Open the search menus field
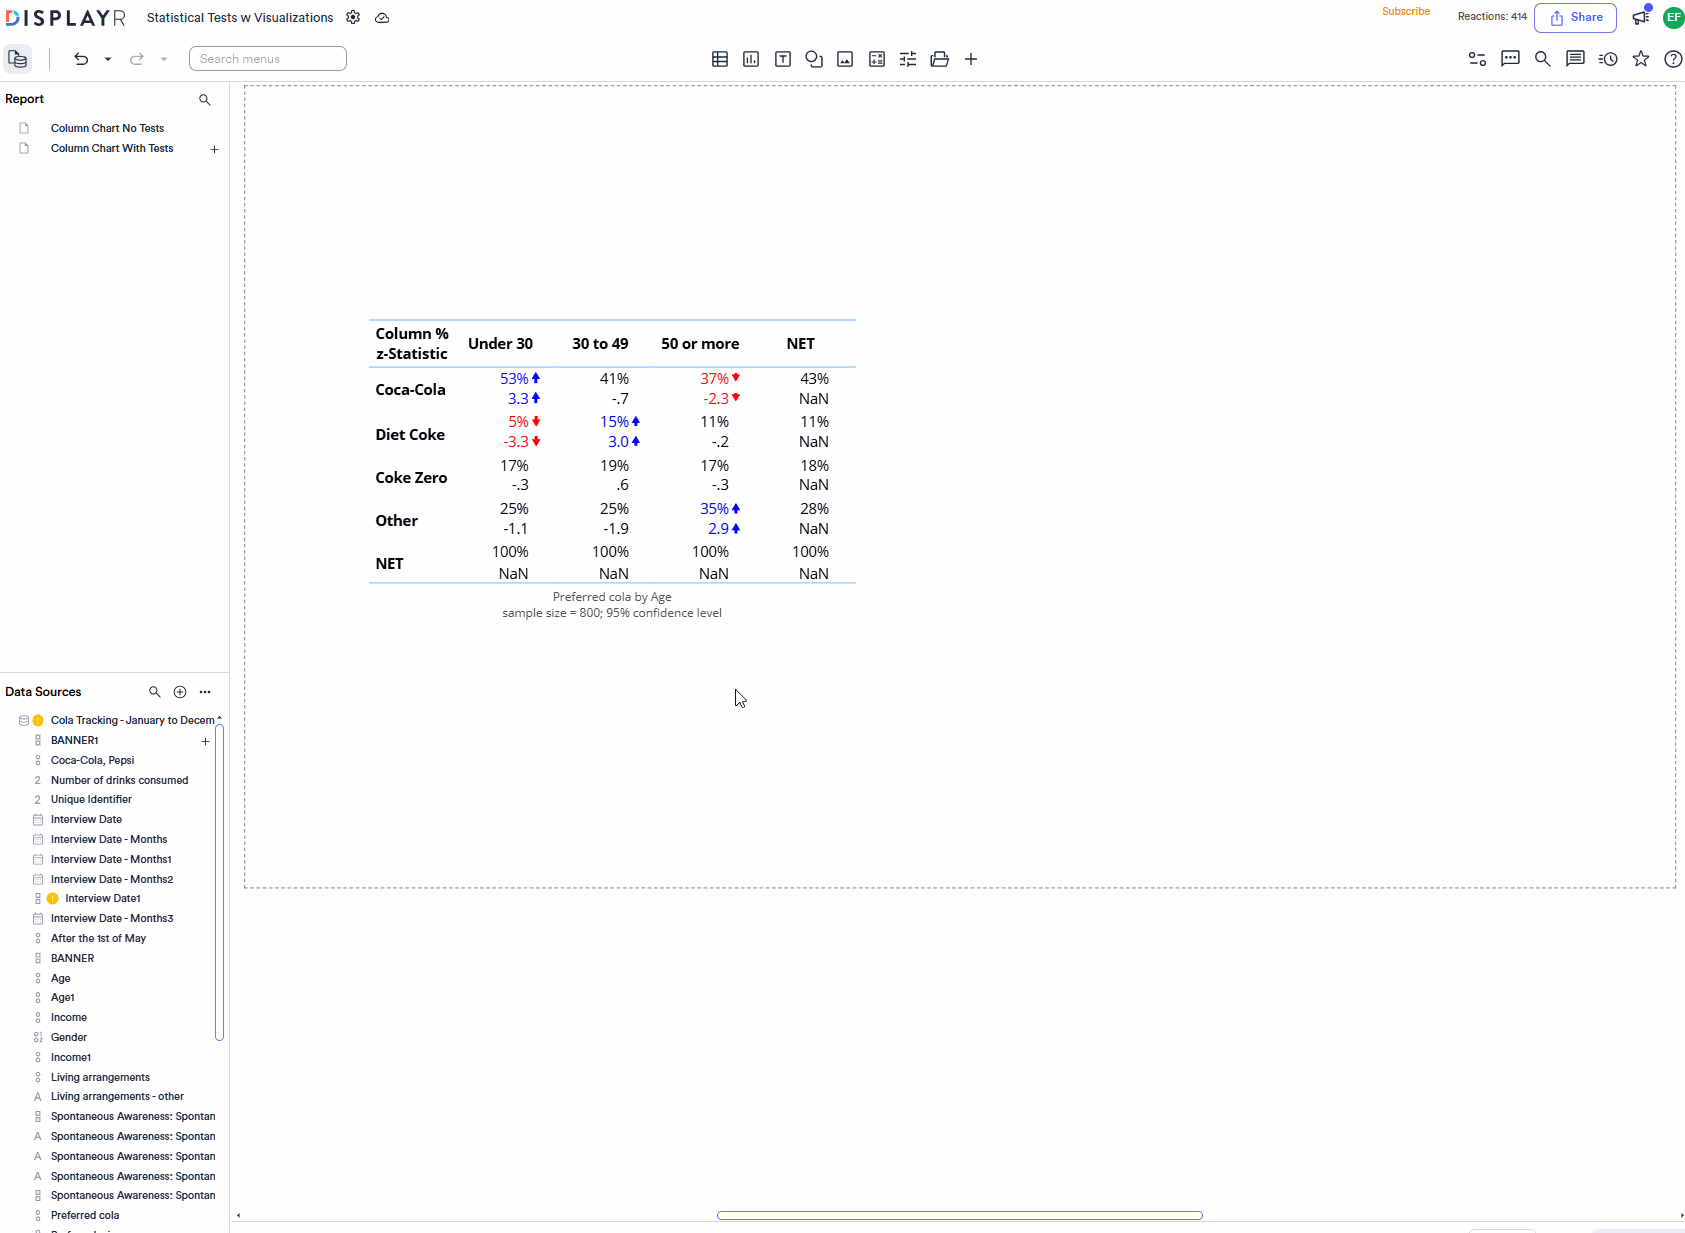1685x1233 pixels. 267,58
